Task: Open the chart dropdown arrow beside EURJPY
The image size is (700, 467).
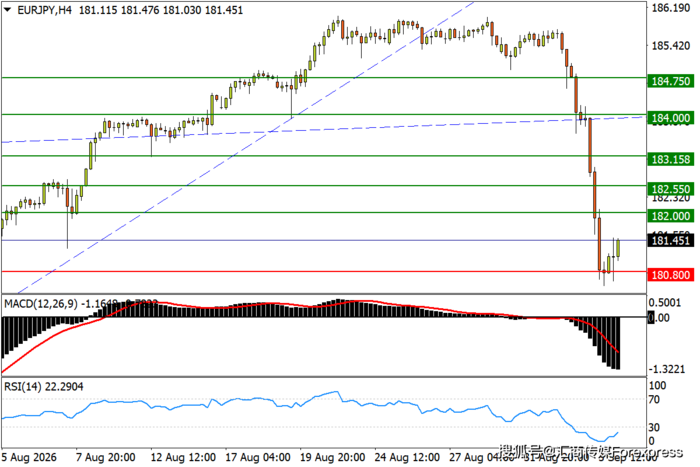Action: pos(8,9)
